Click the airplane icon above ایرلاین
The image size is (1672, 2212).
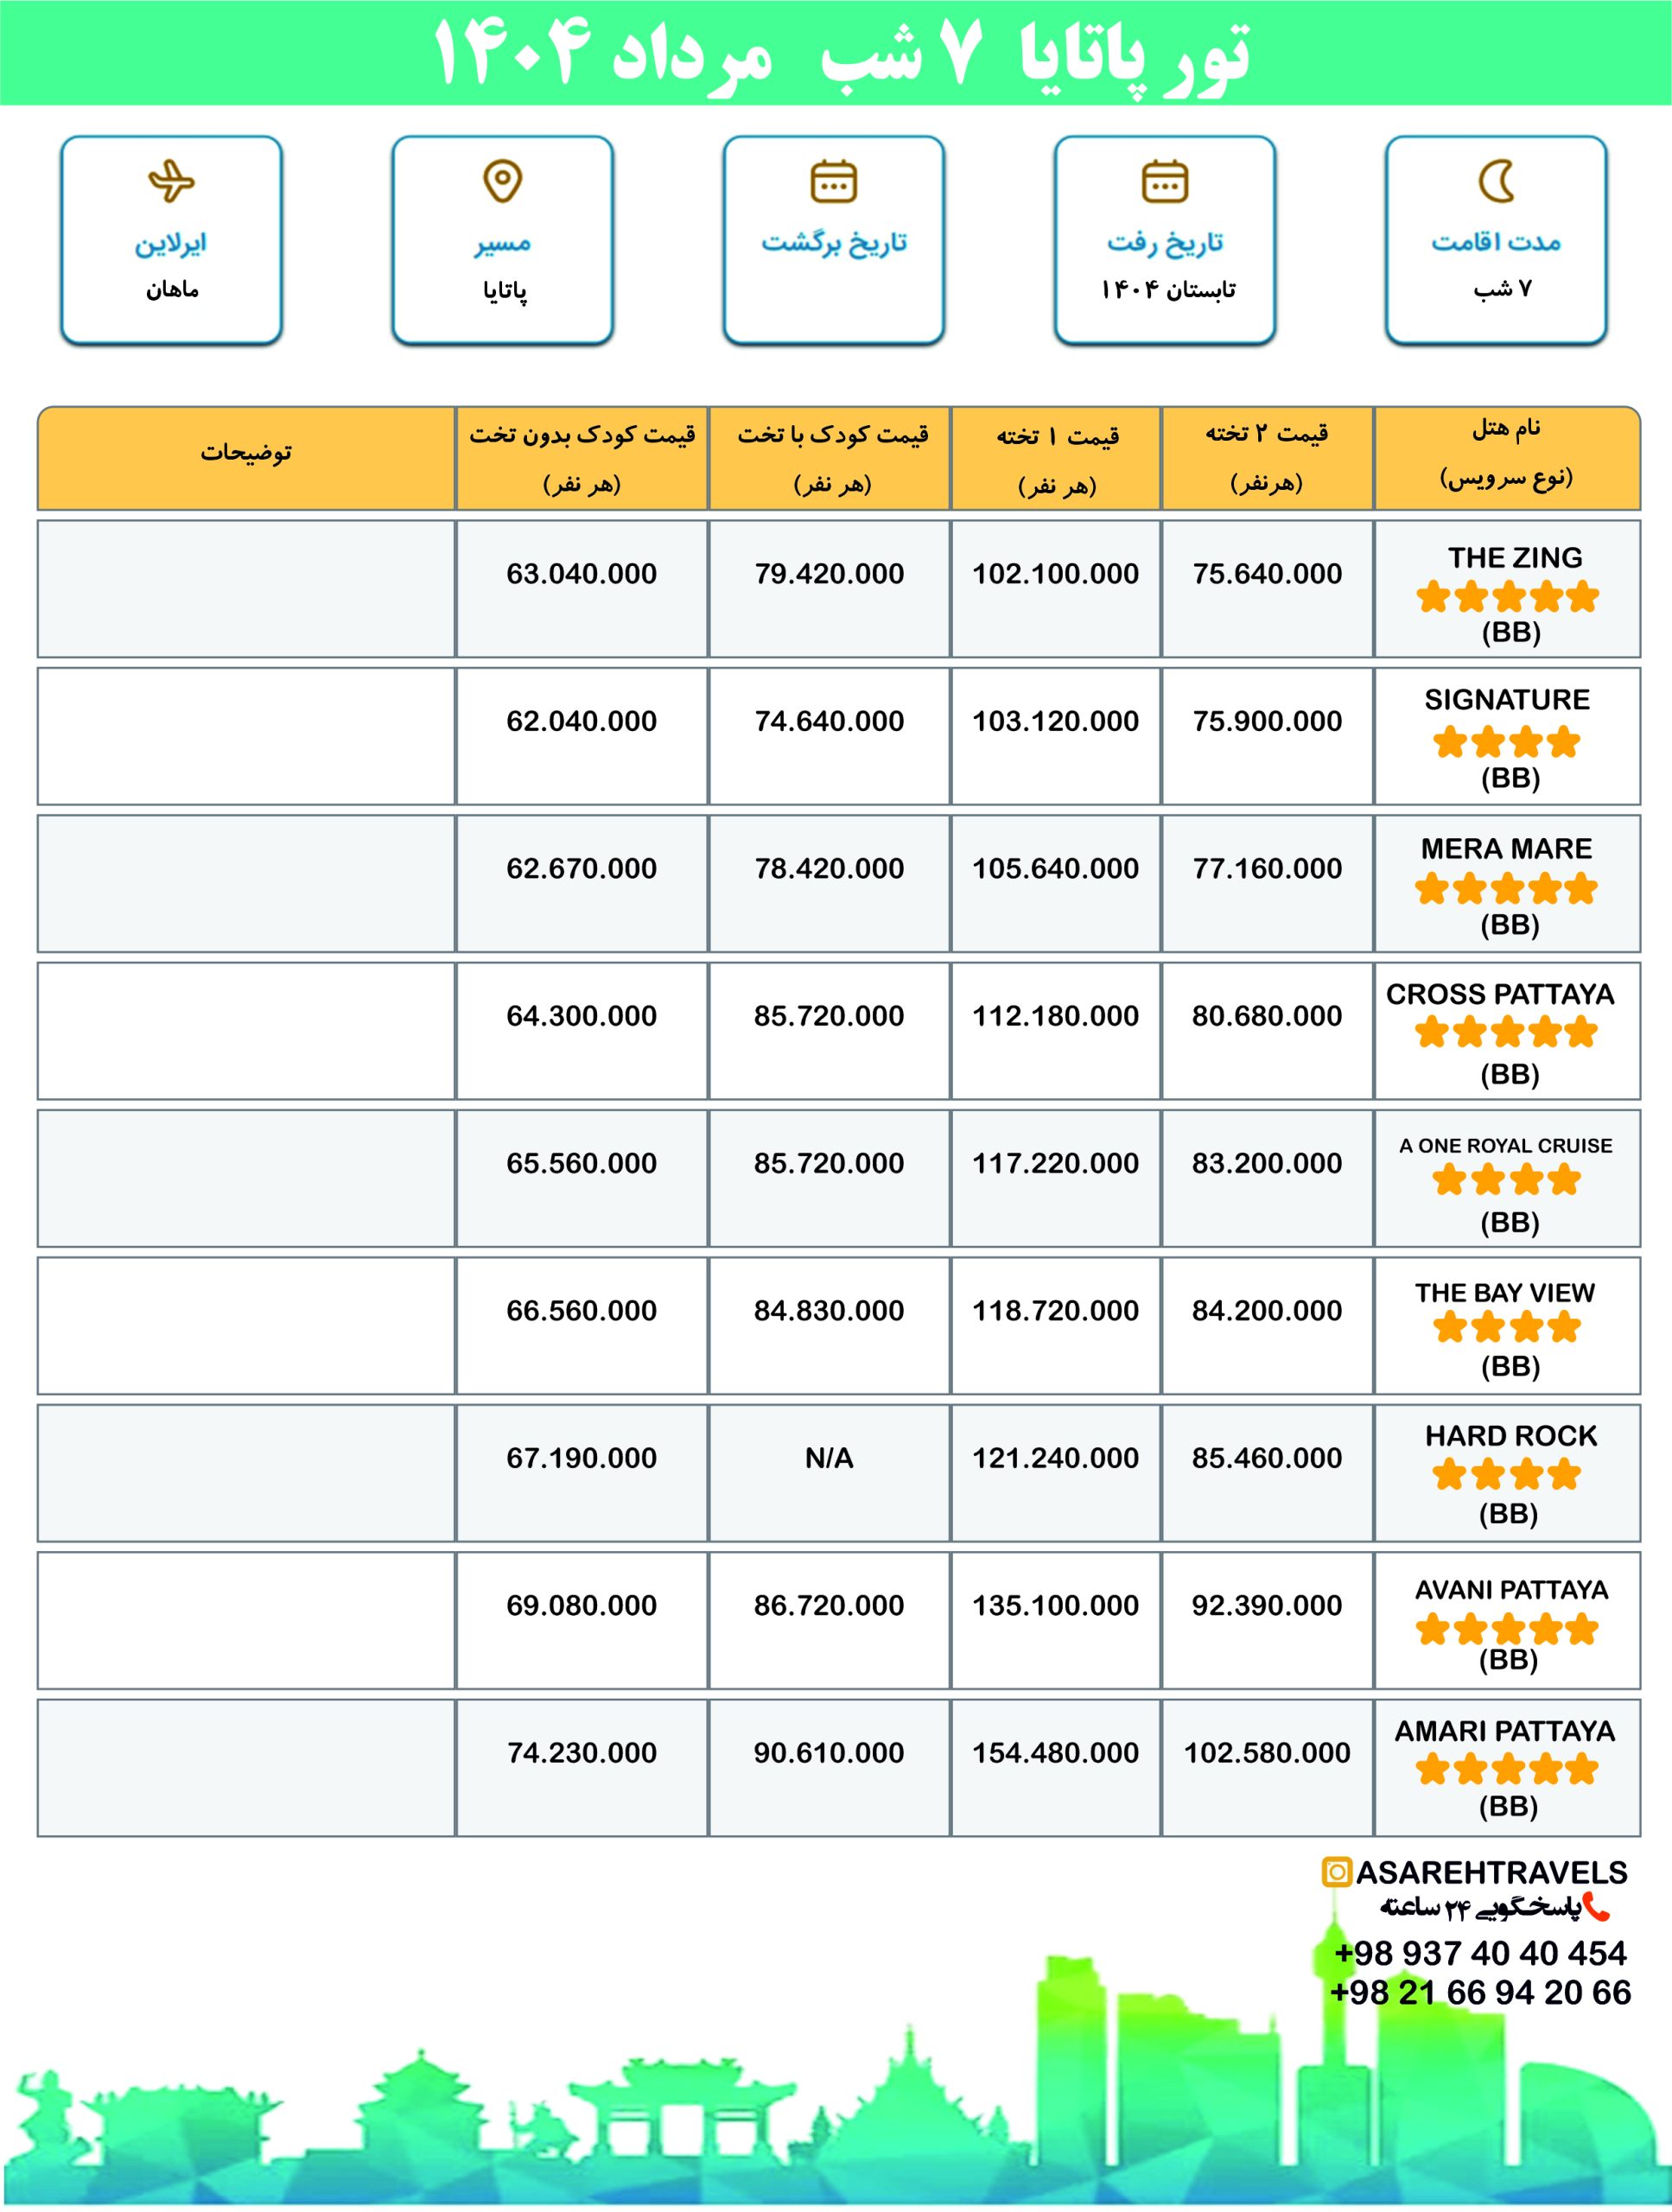171,181
